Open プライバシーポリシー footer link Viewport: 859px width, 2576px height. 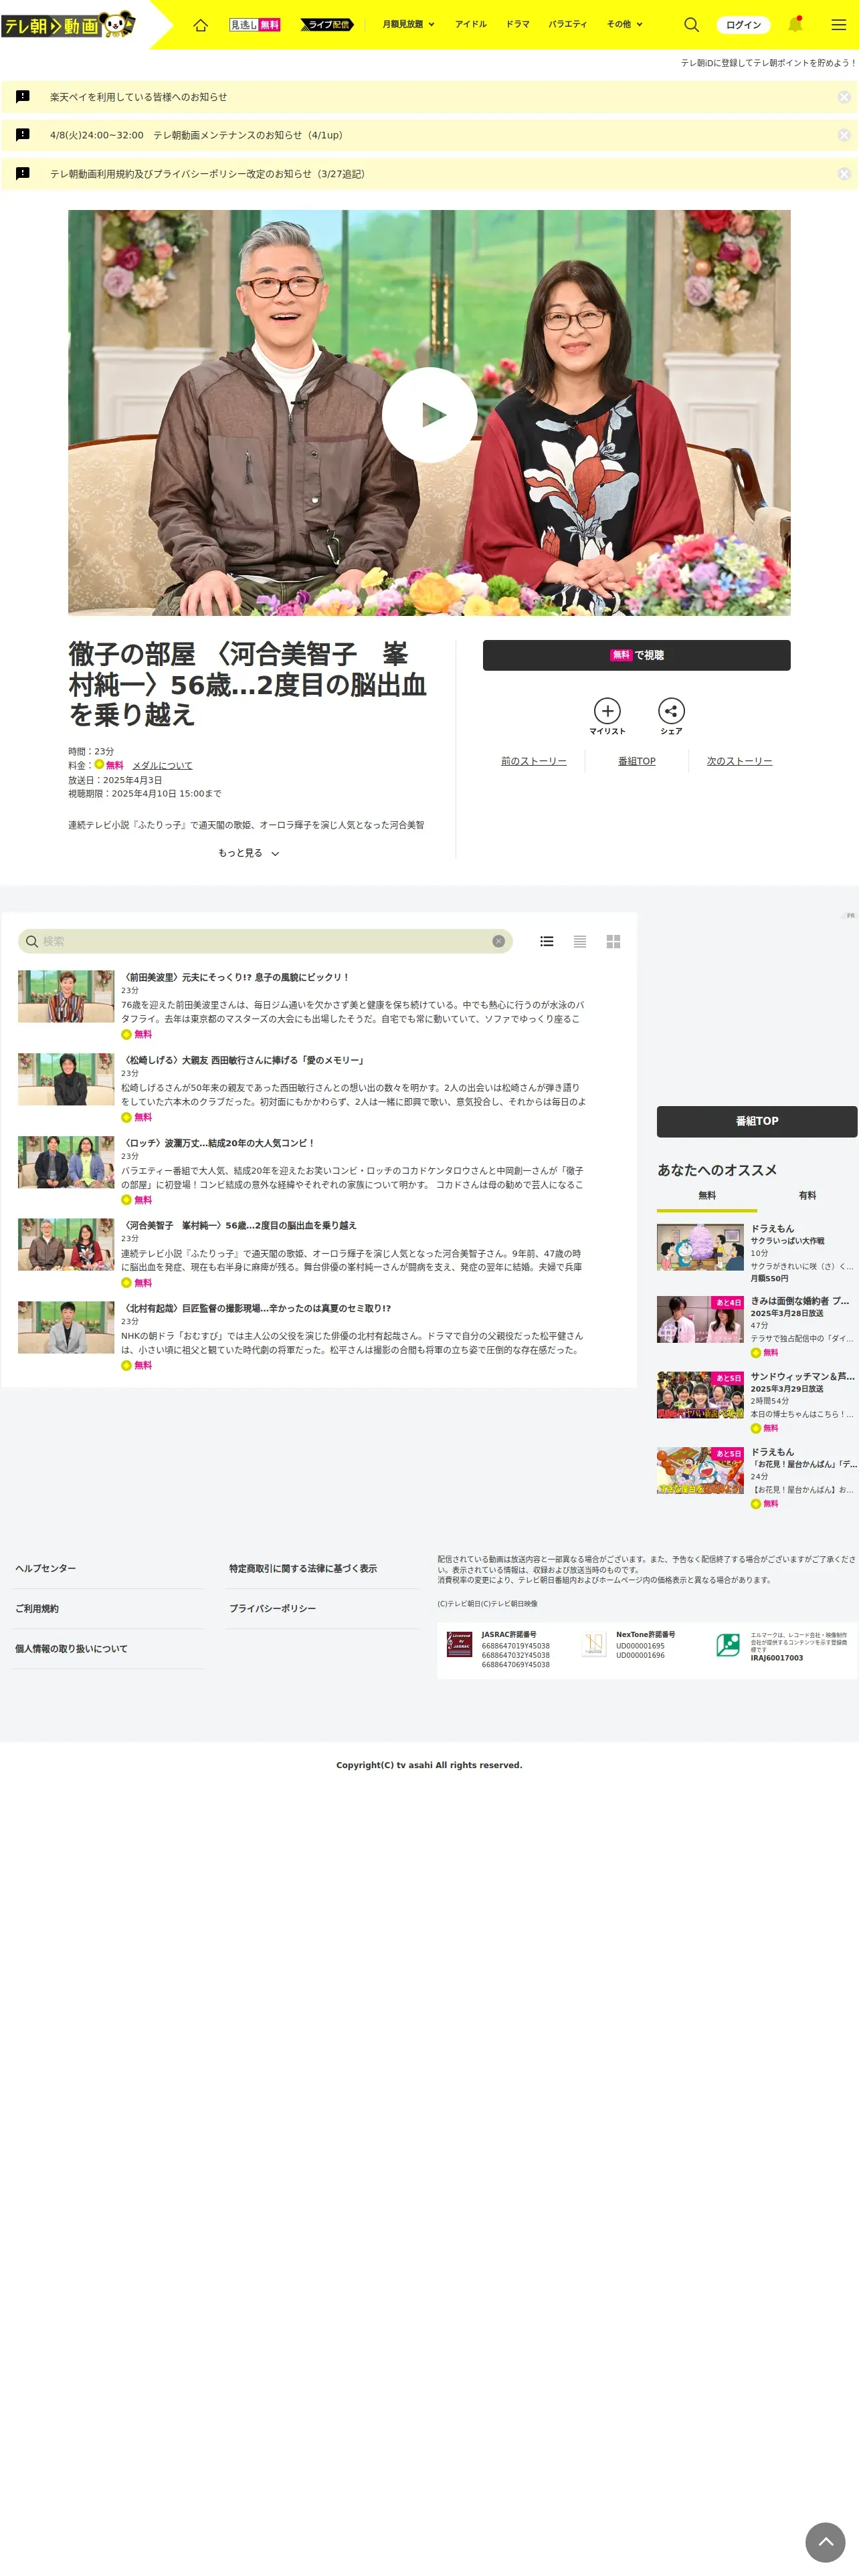[x=272, y=1608]
